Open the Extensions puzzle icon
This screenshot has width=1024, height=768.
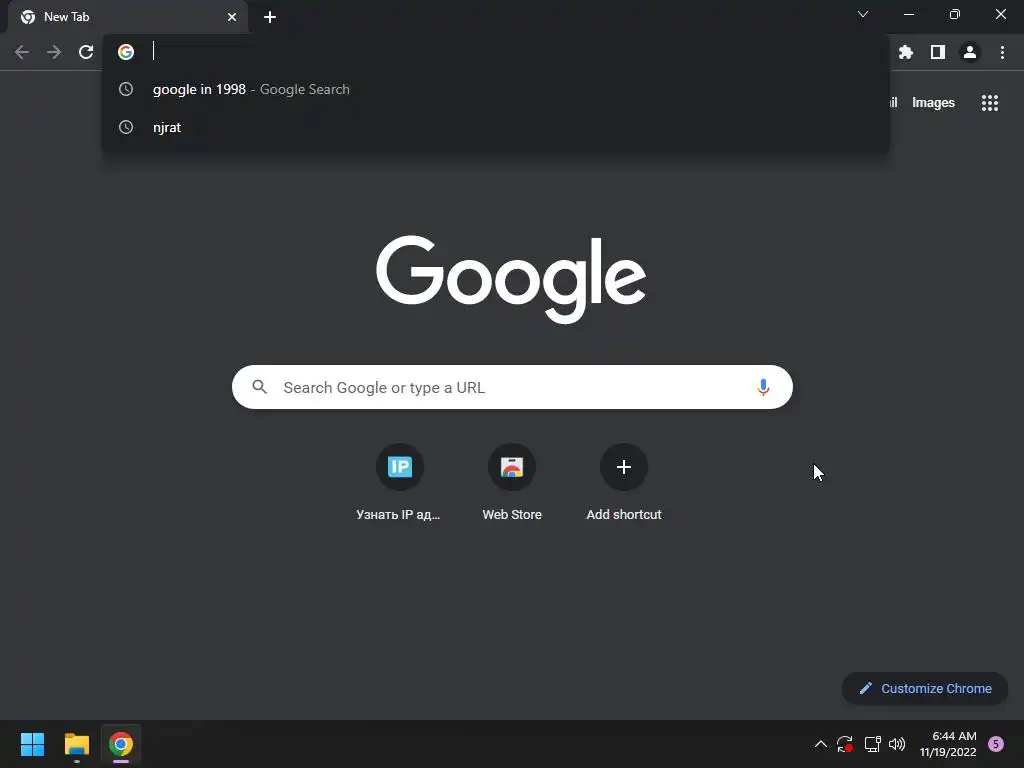[906, 52]
